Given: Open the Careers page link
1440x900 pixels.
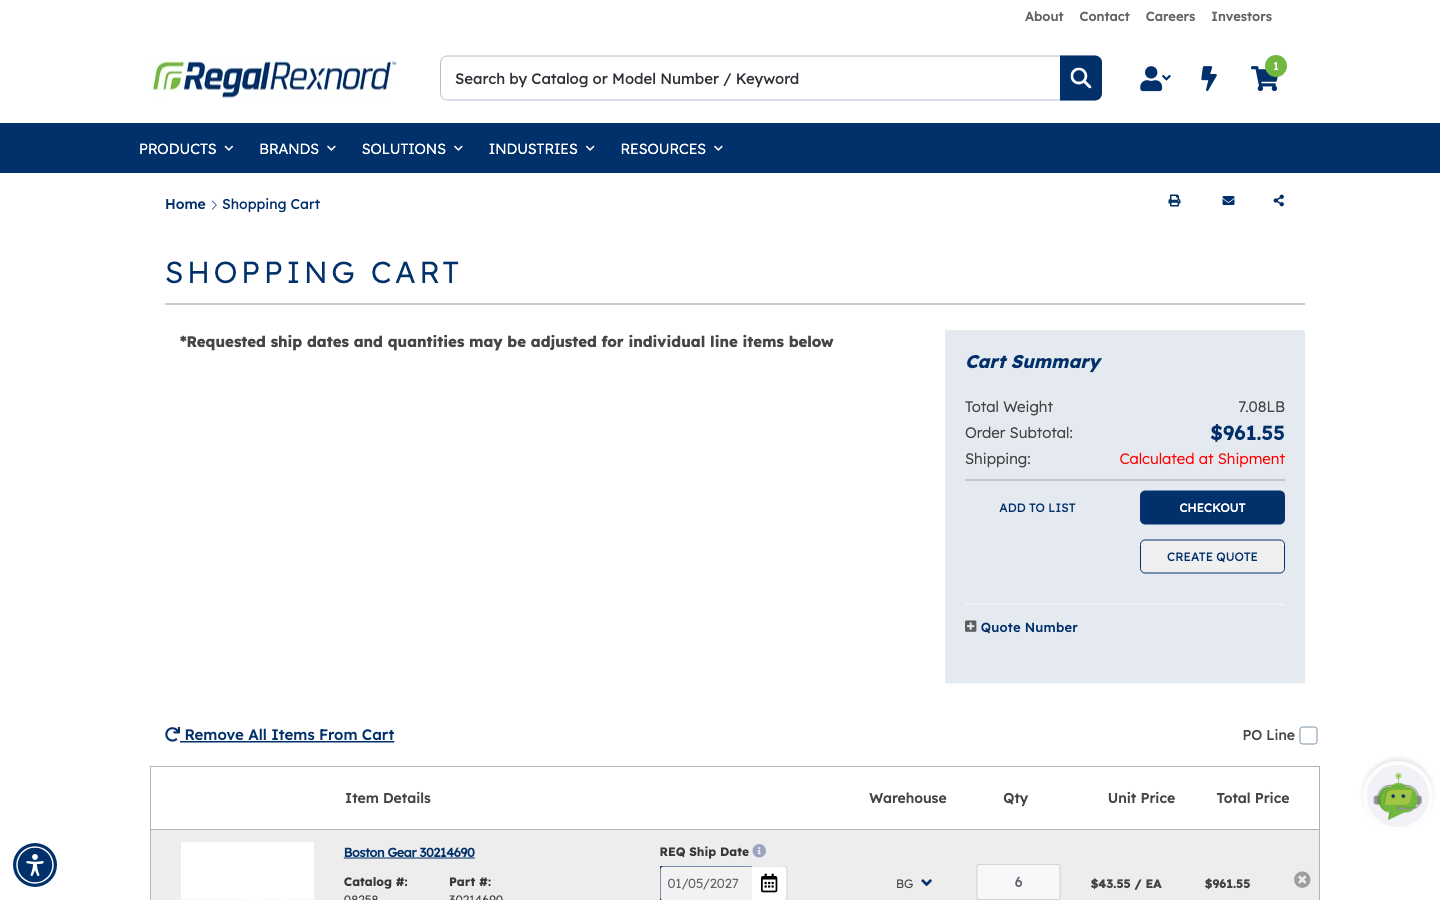Looking at the screenshot, I should (1170, 16).
